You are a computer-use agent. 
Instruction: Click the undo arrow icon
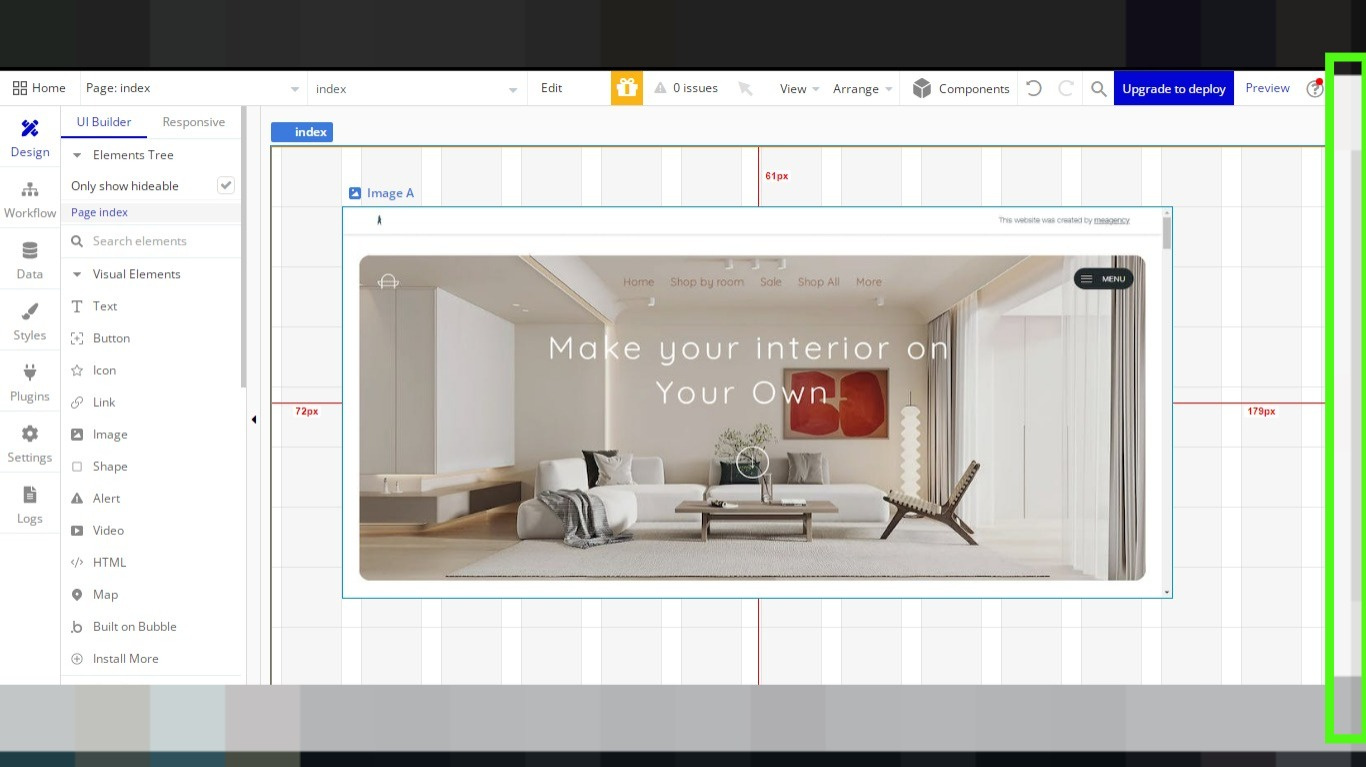point(1033,88)
